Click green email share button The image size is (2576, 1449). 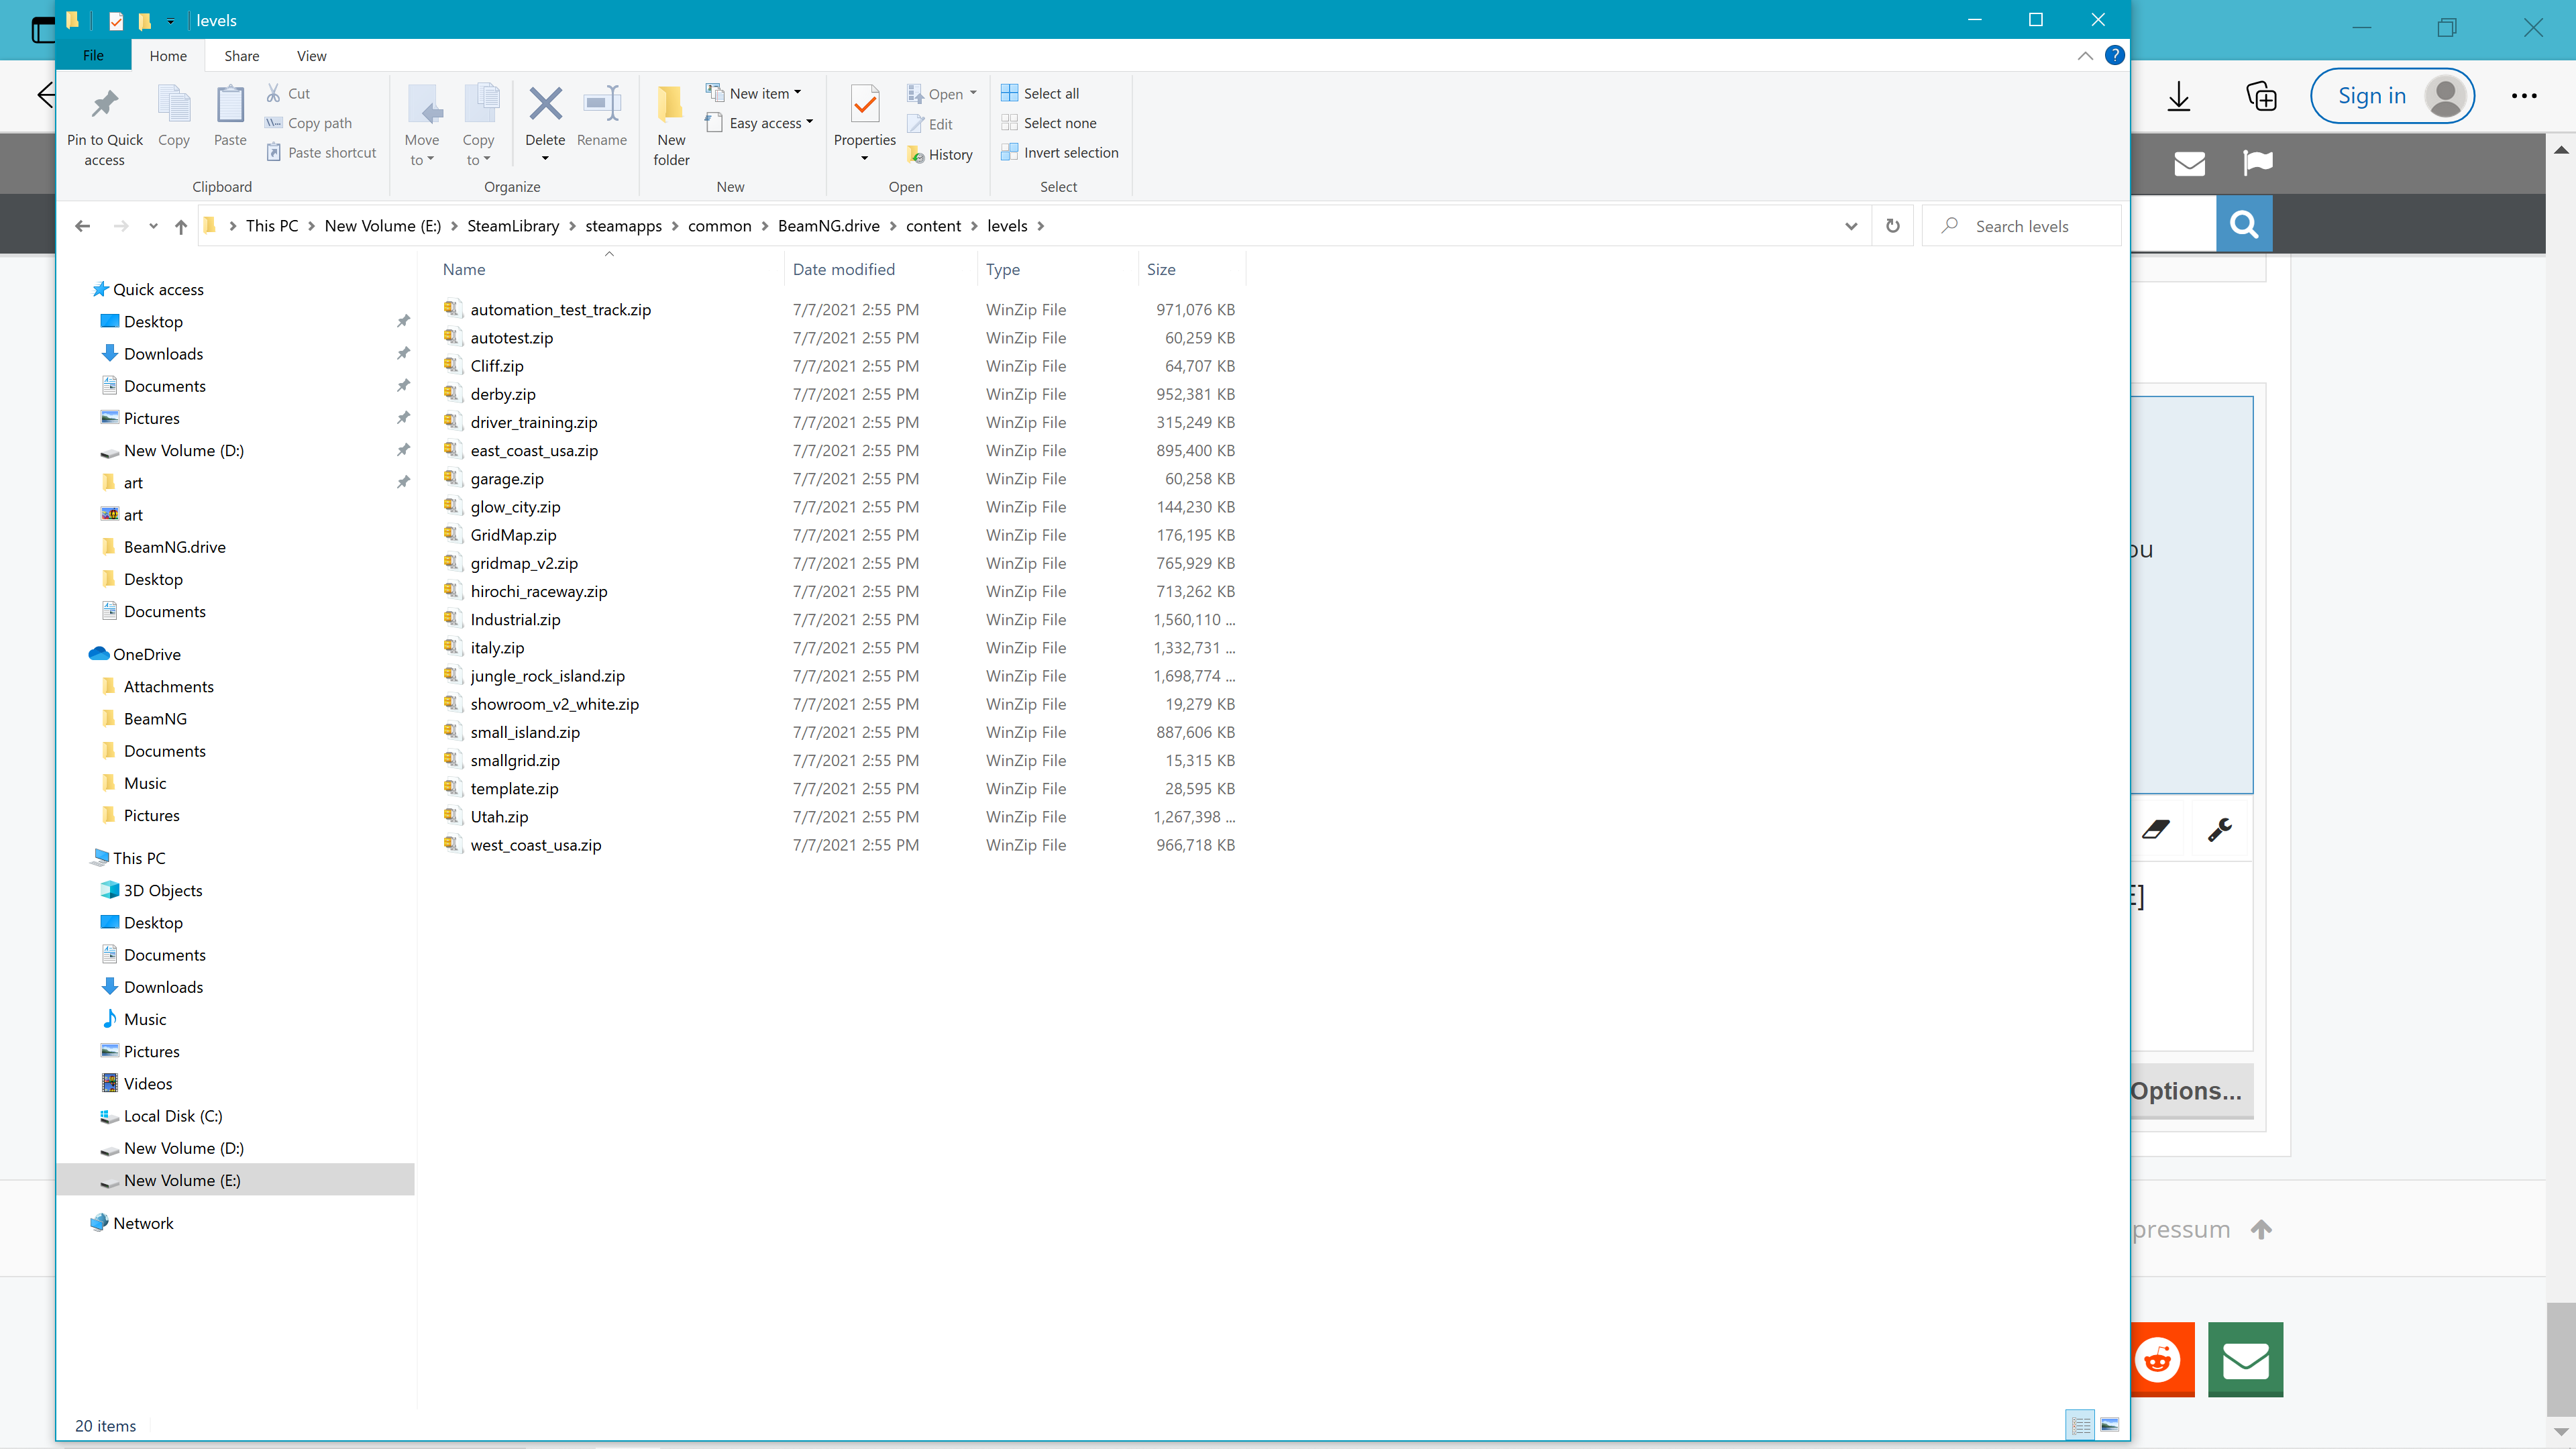click(x=2246, y=1360)
